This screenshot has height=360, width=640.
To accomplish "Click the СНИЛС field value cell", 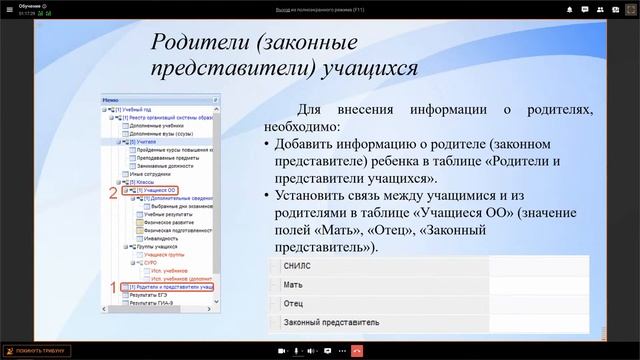I will 539,266.
